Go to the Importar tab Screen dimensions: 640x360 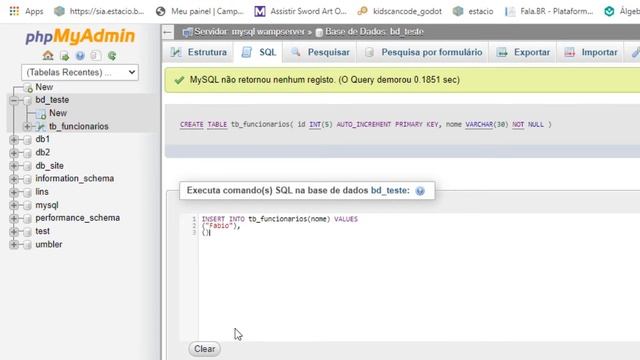tap(590, 52)
